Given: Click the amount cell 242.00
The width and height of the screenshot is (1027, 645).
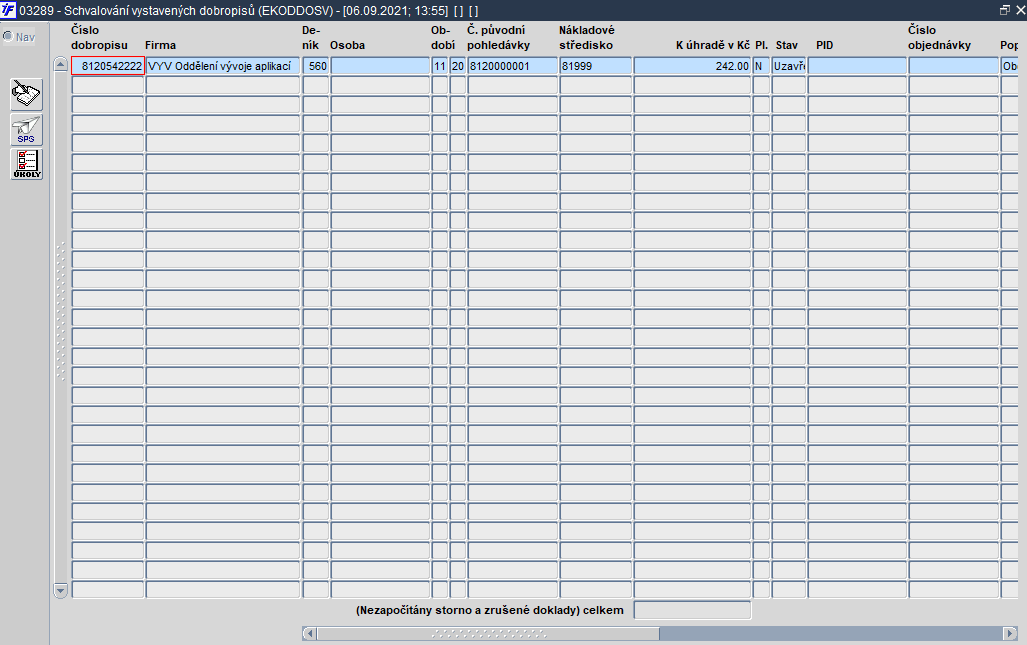Looking at the screenshot, I should [x=692, y=66].
